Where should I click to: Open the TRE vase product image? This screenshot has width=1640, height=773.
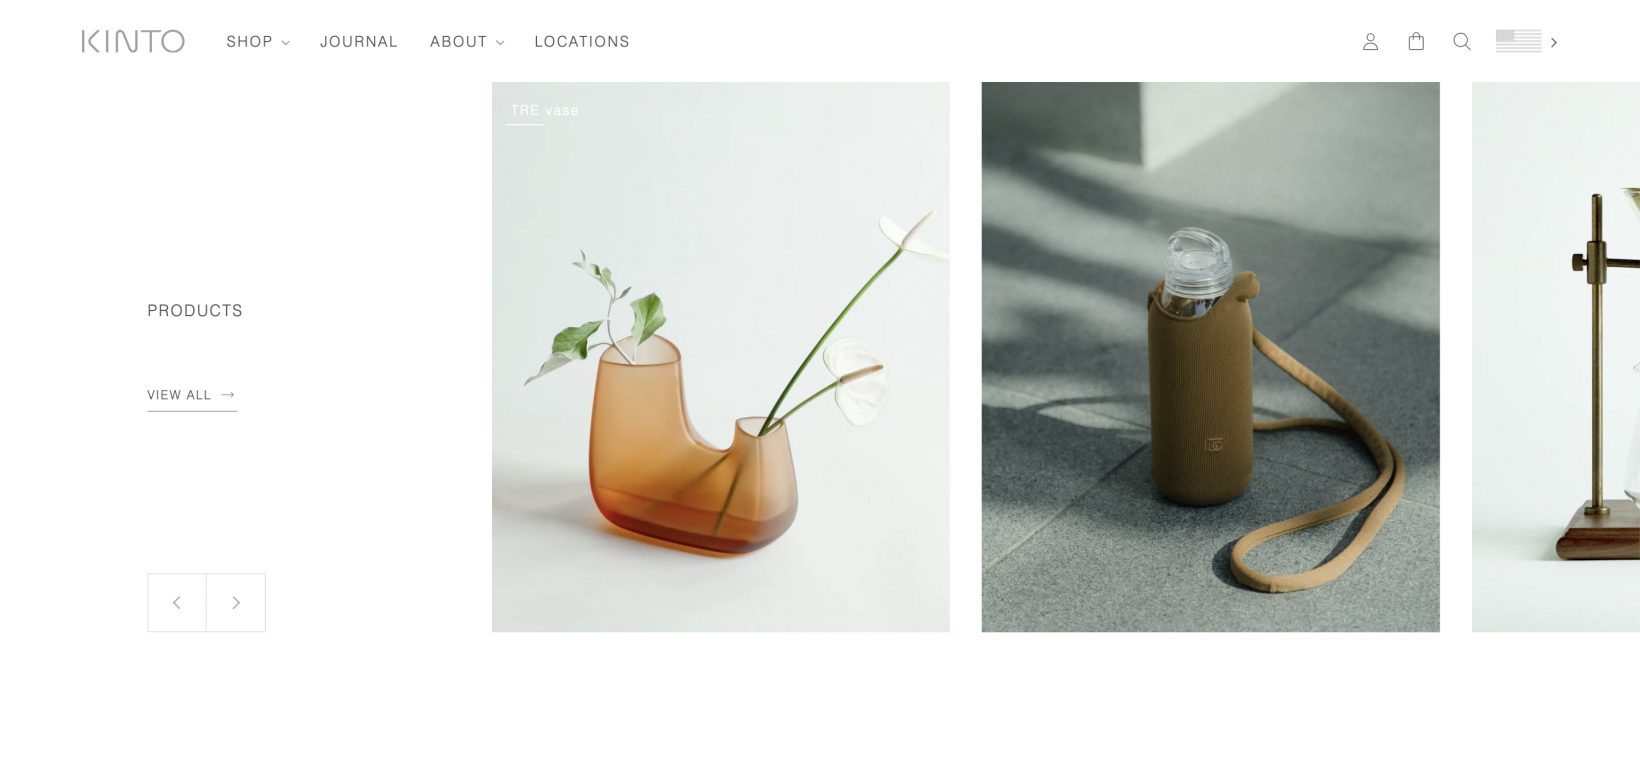pyautogui.click(x=721, y=357)
